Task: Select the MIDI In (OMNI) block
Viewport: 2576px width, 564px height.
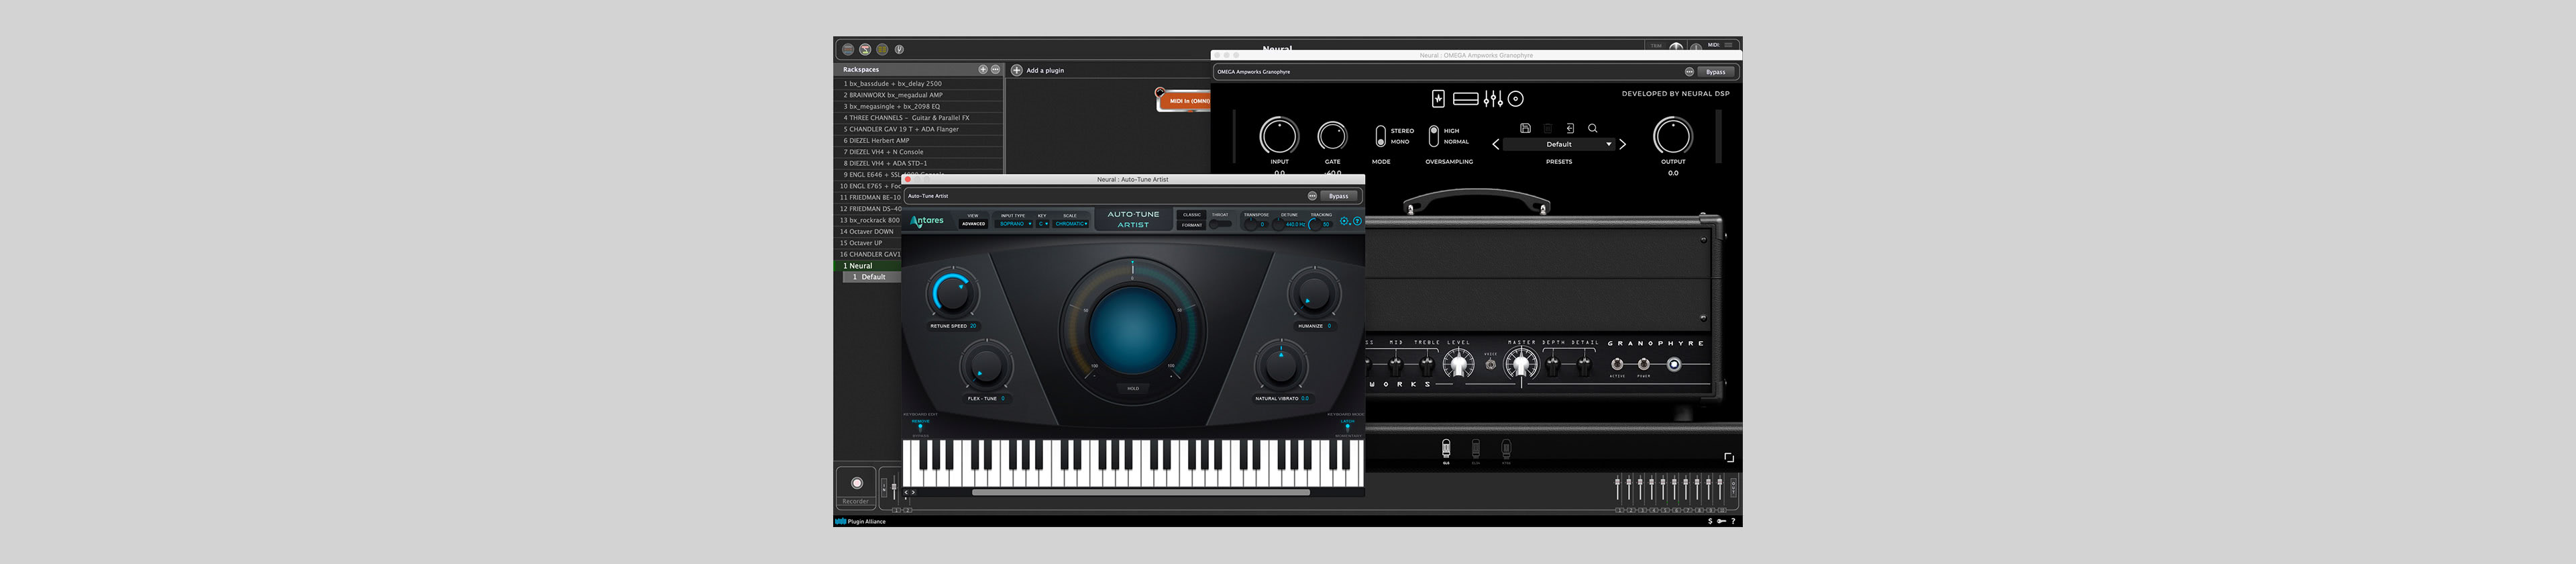Action: click(x=1185, y=100)
